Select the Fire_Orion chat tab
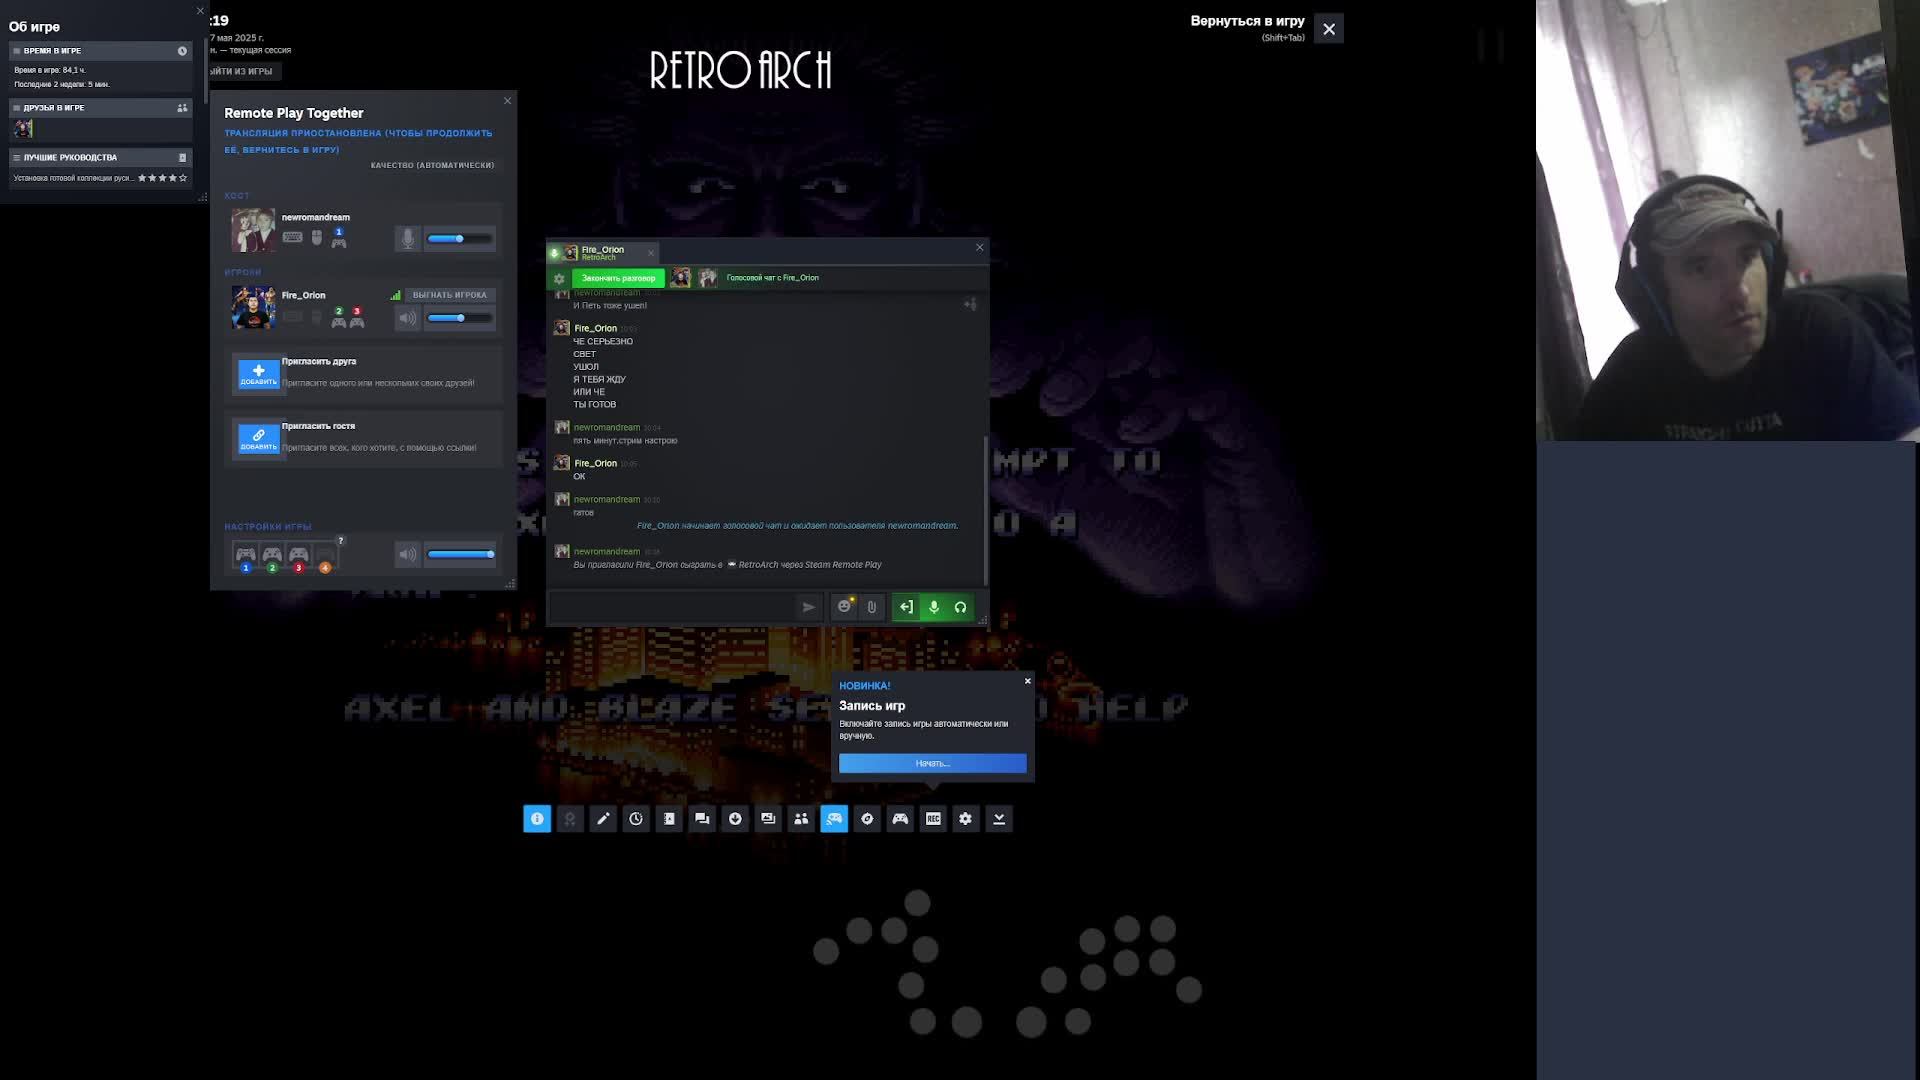This screenshot has height=1080, width=1920. [x=602, y=251]
